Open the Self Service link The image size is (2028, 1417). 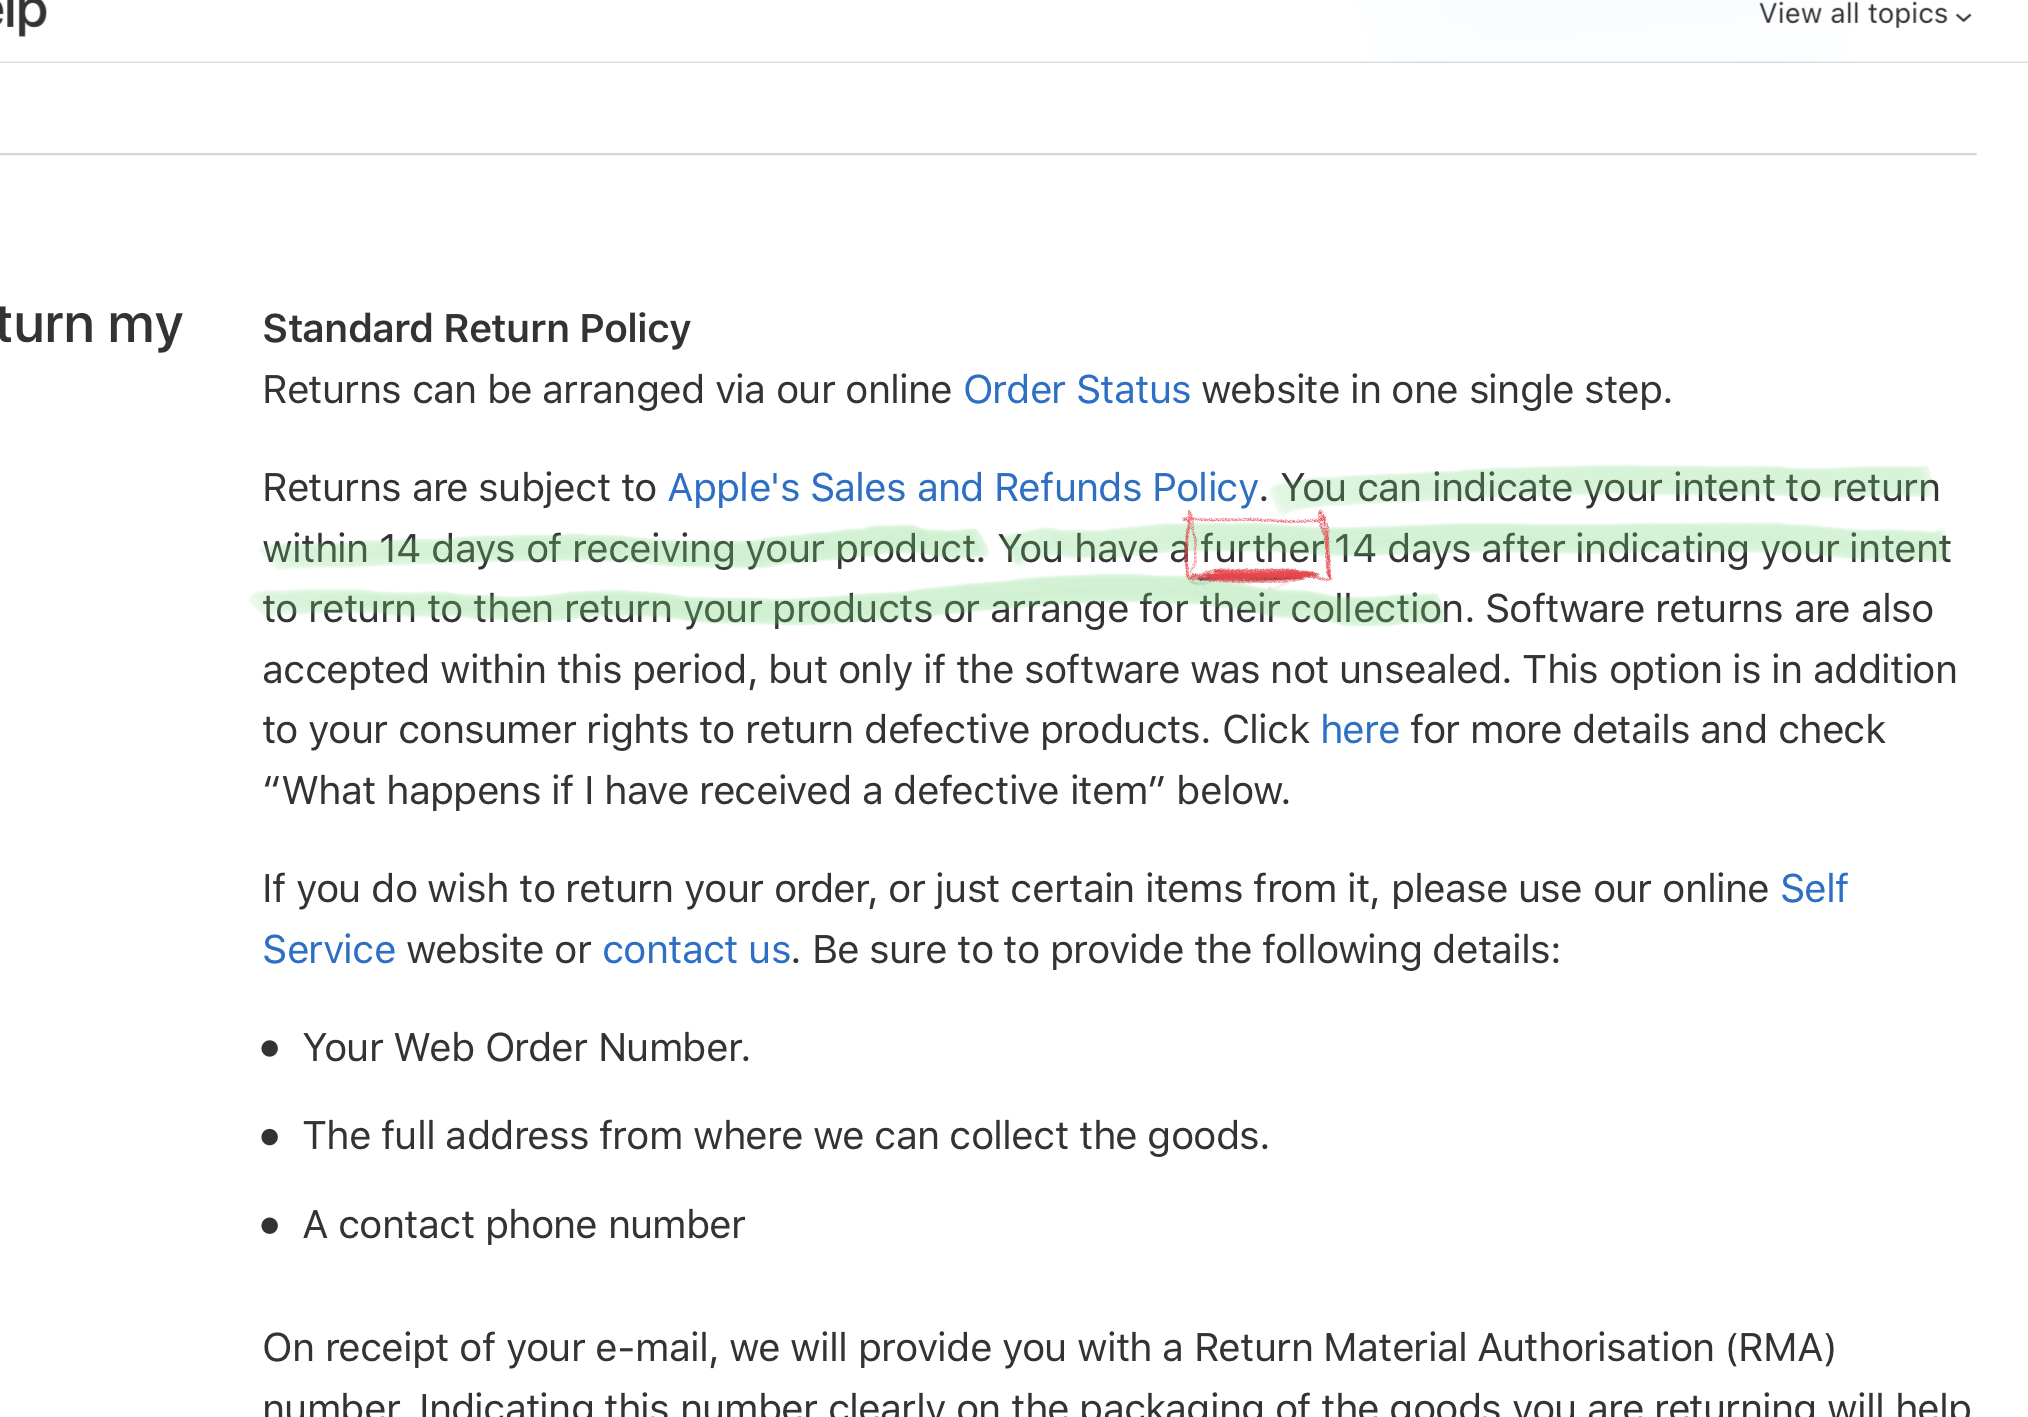click(x=1814, y=889)
